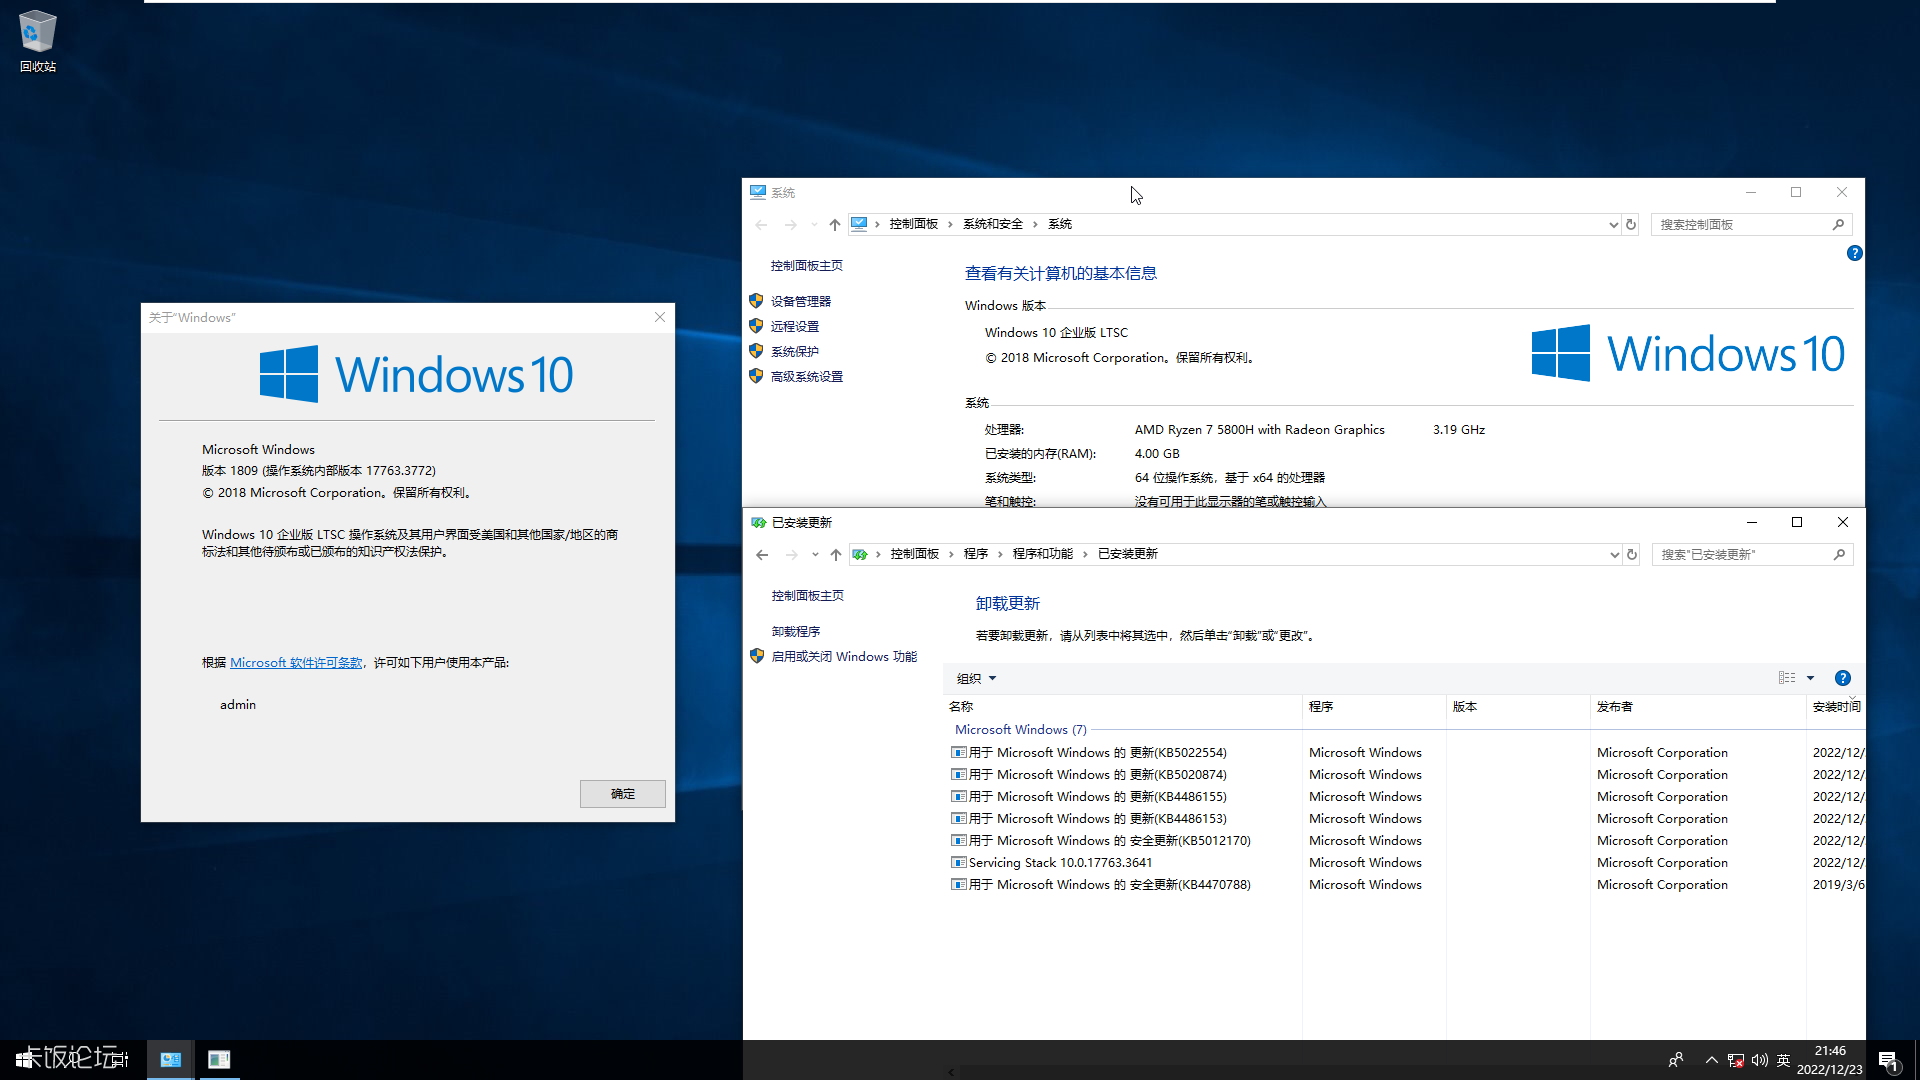Open Control Panel Home in System window
Viewport: 1920px width, 1080px height.
click(806, 266)
